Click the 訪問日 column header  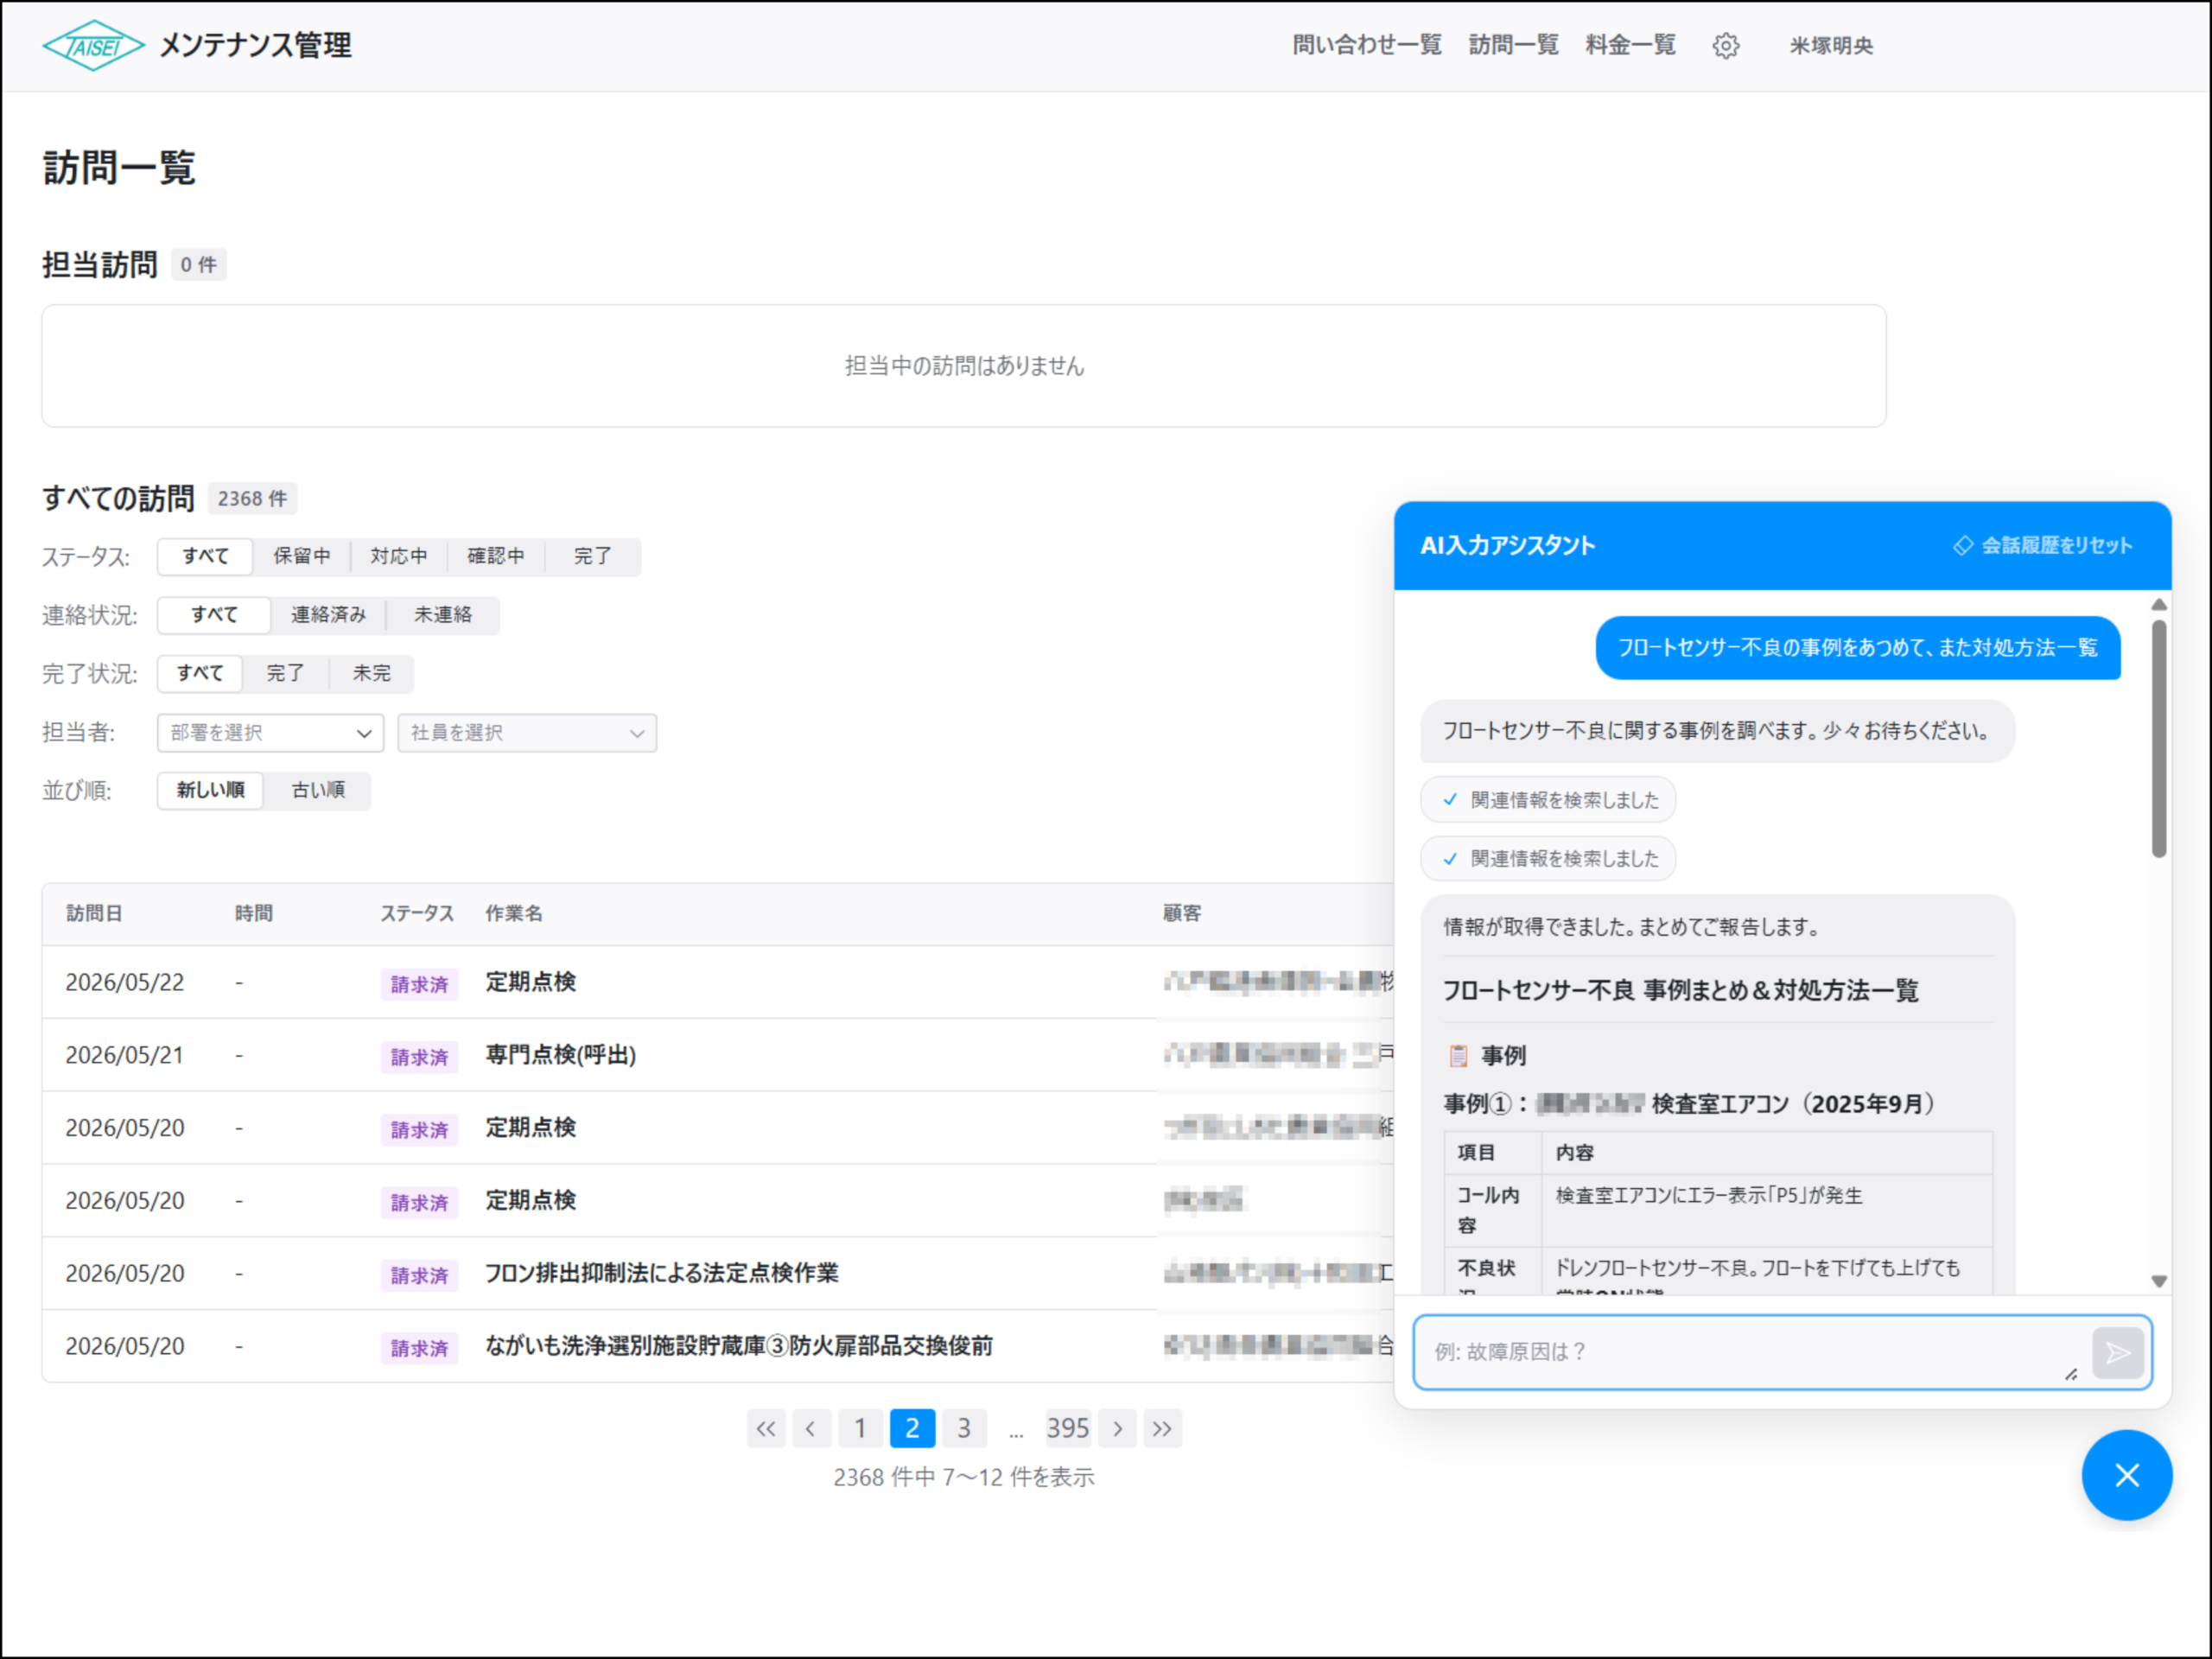94,913
